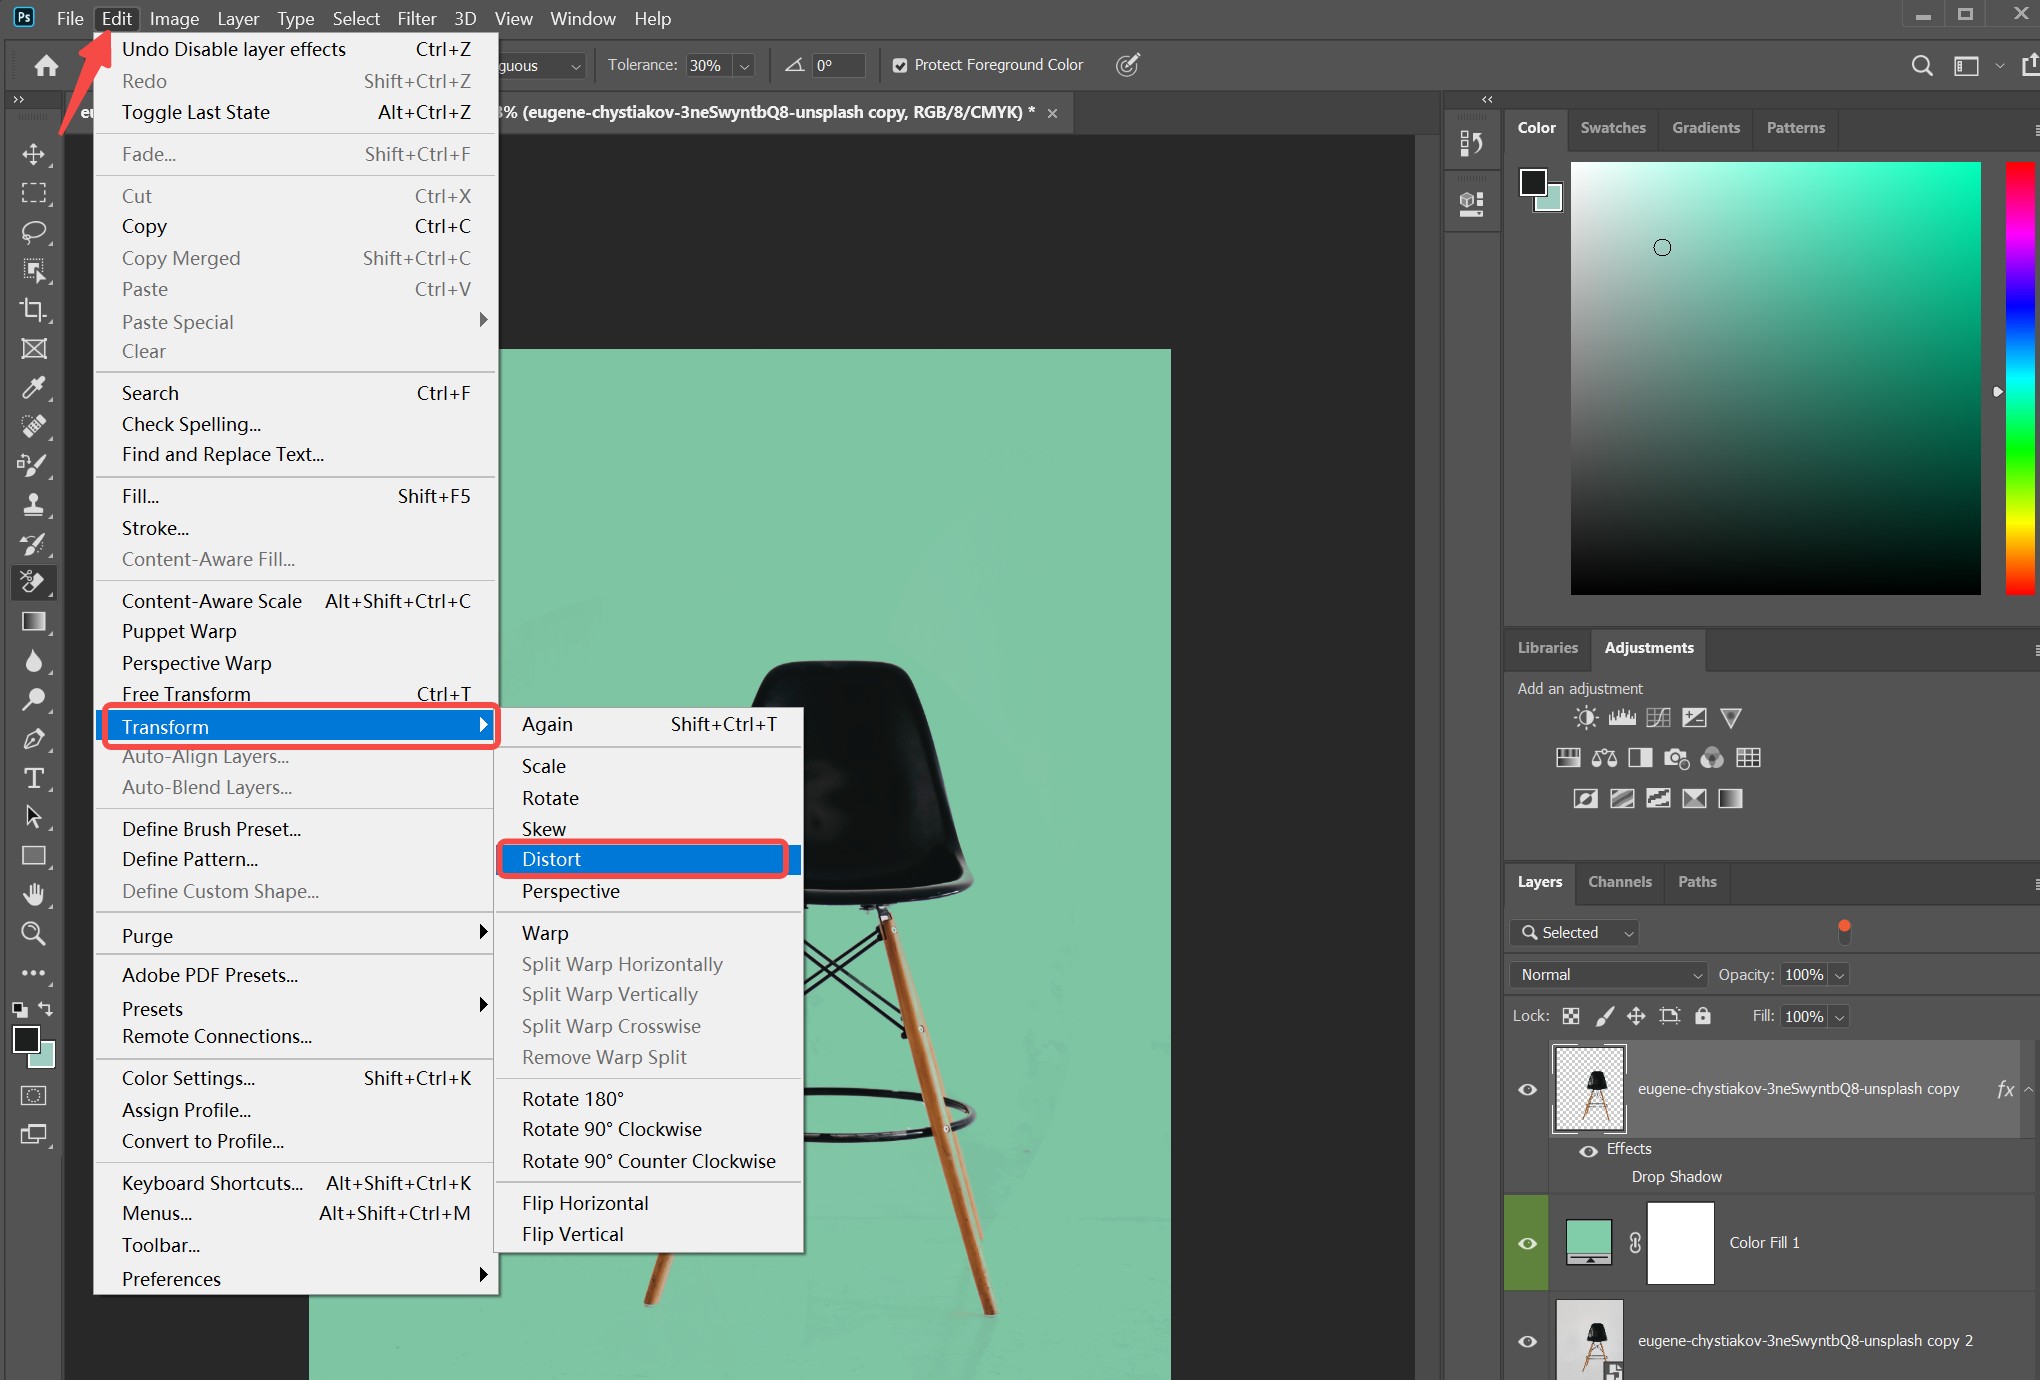The width and height of the screenshot is (2040, 1380).
Task: Select the Object Selection tool
Action: (x=34, y=271)
